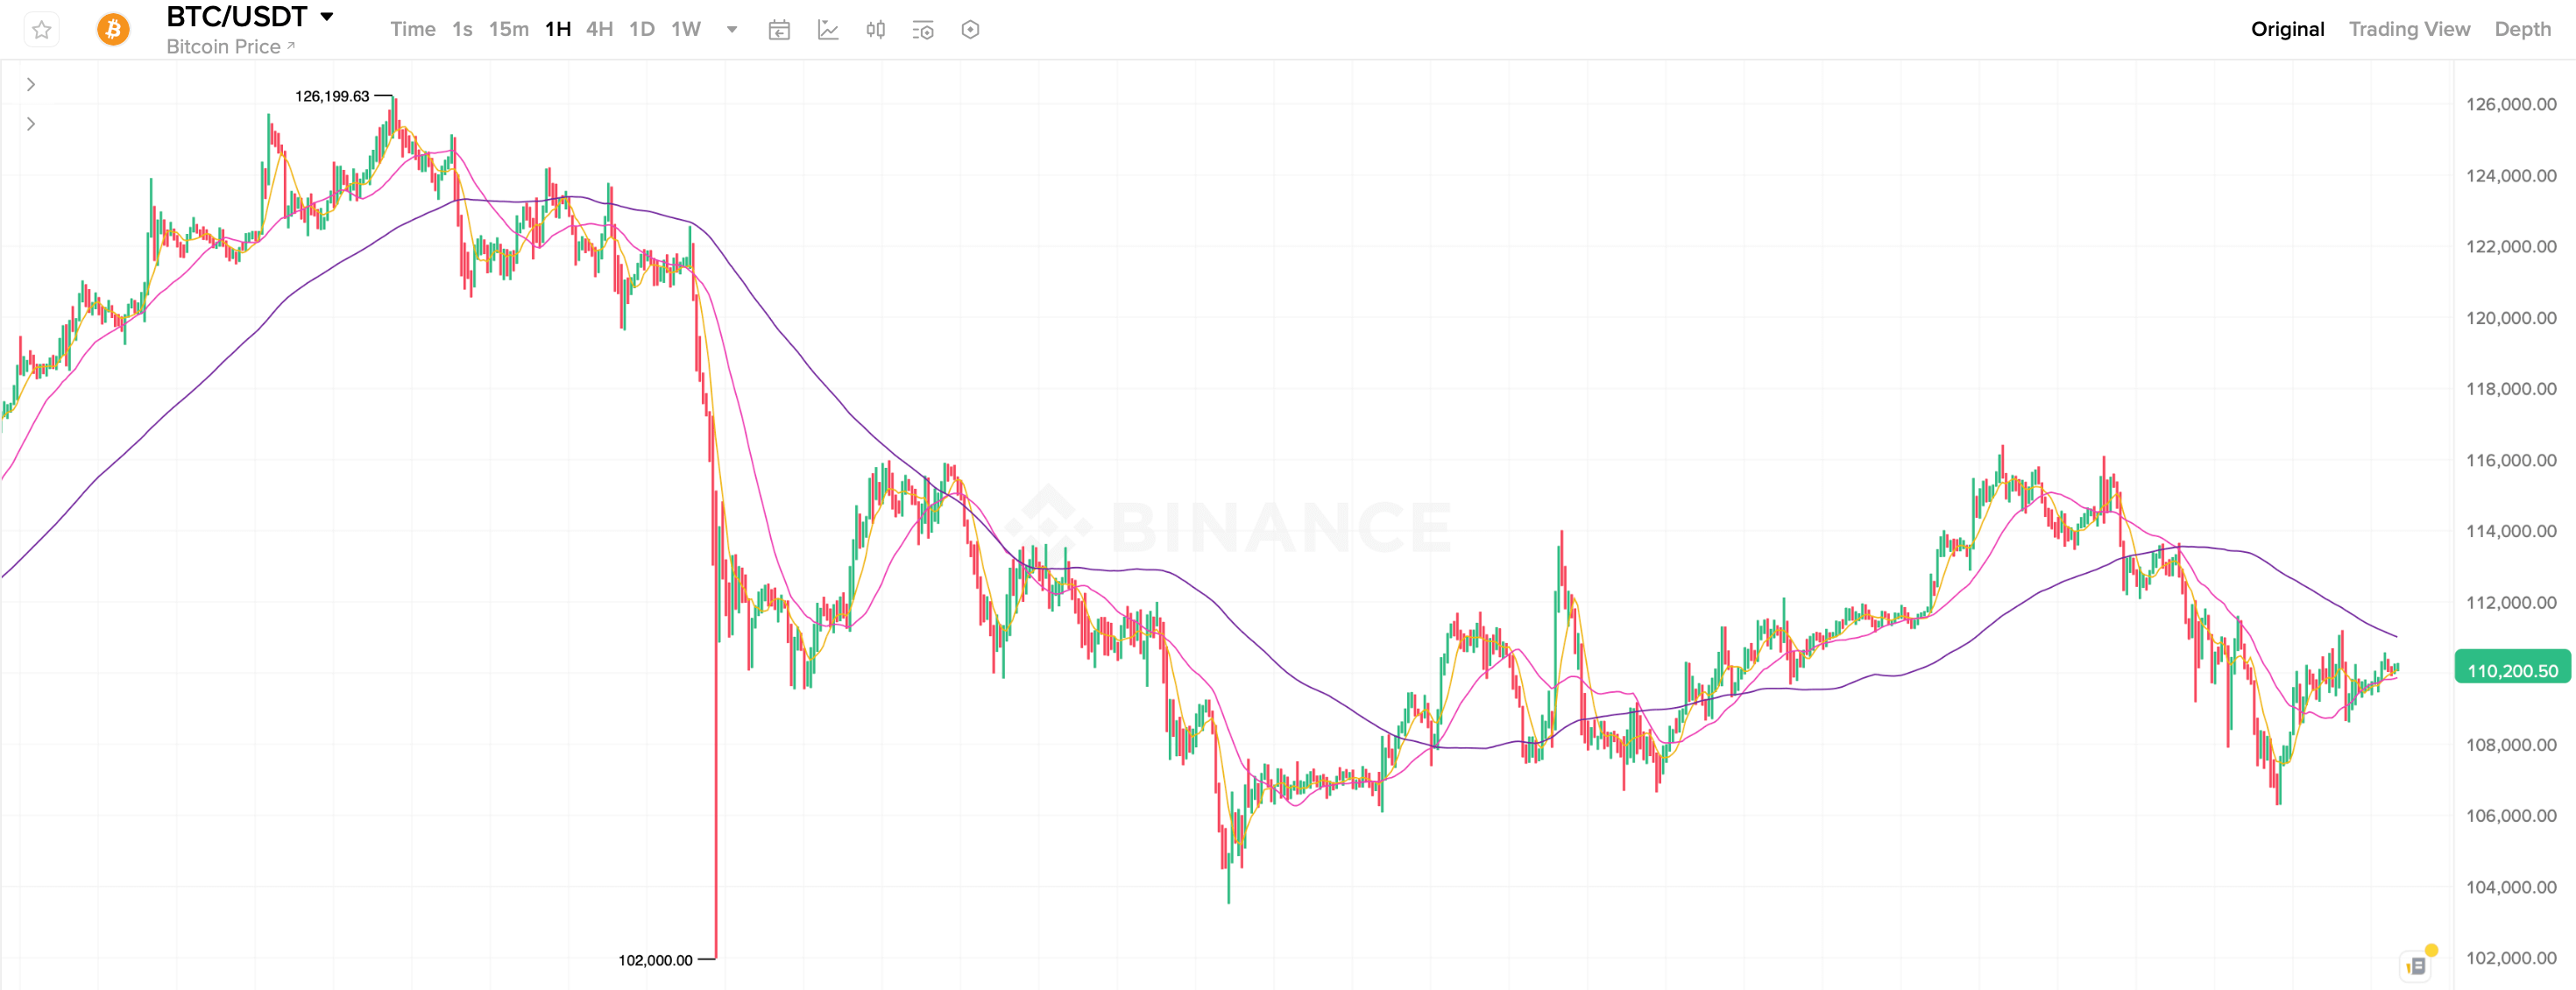Viewport: 2576px width, 990px height.
Task: Expand the first chart indicator chevron
Action: pyautogui.click(x=31, y=85)
